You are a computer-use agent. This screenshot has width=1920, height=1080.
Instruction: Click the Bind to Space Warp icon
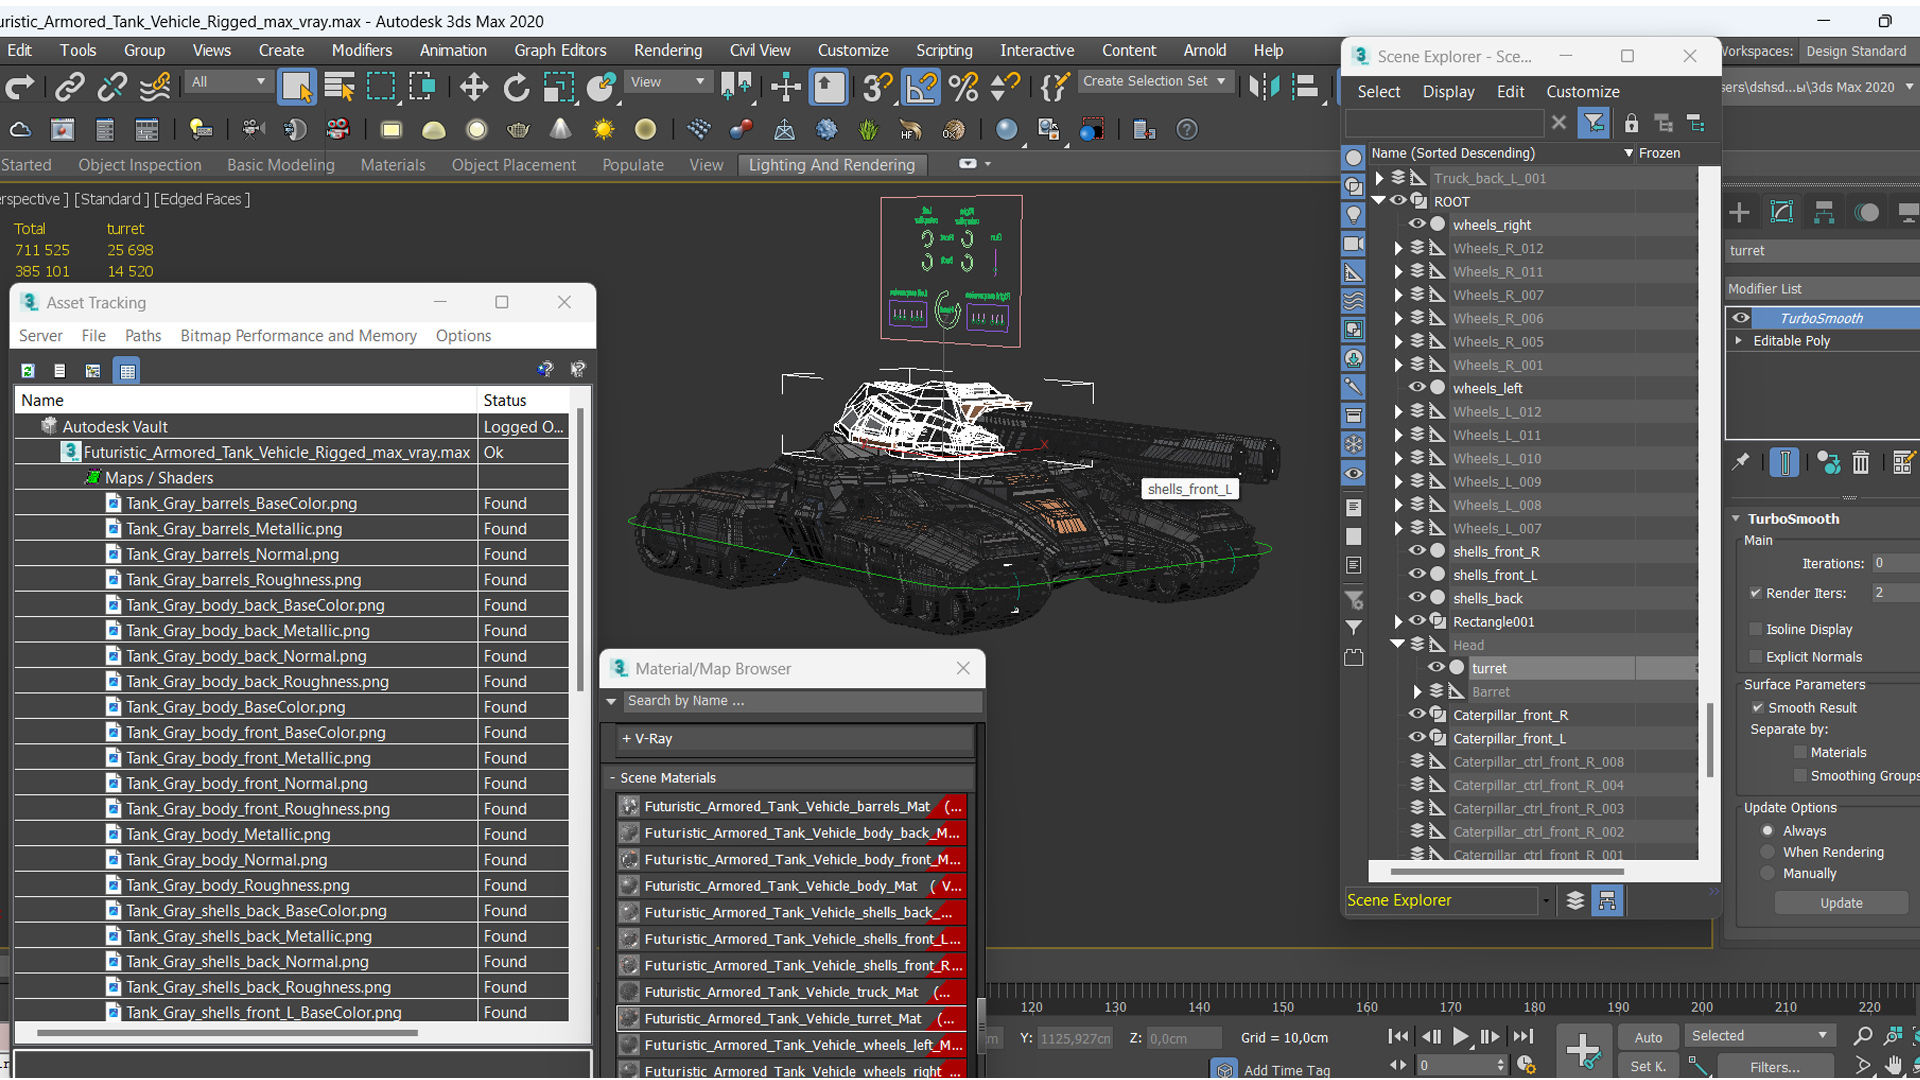154,87
